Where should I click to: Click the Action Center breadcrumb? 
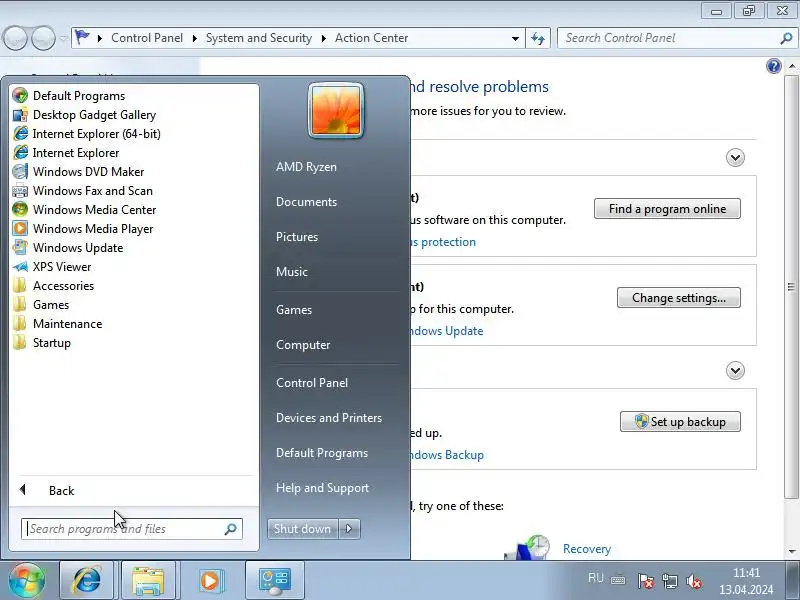click(x=371, y=38)
